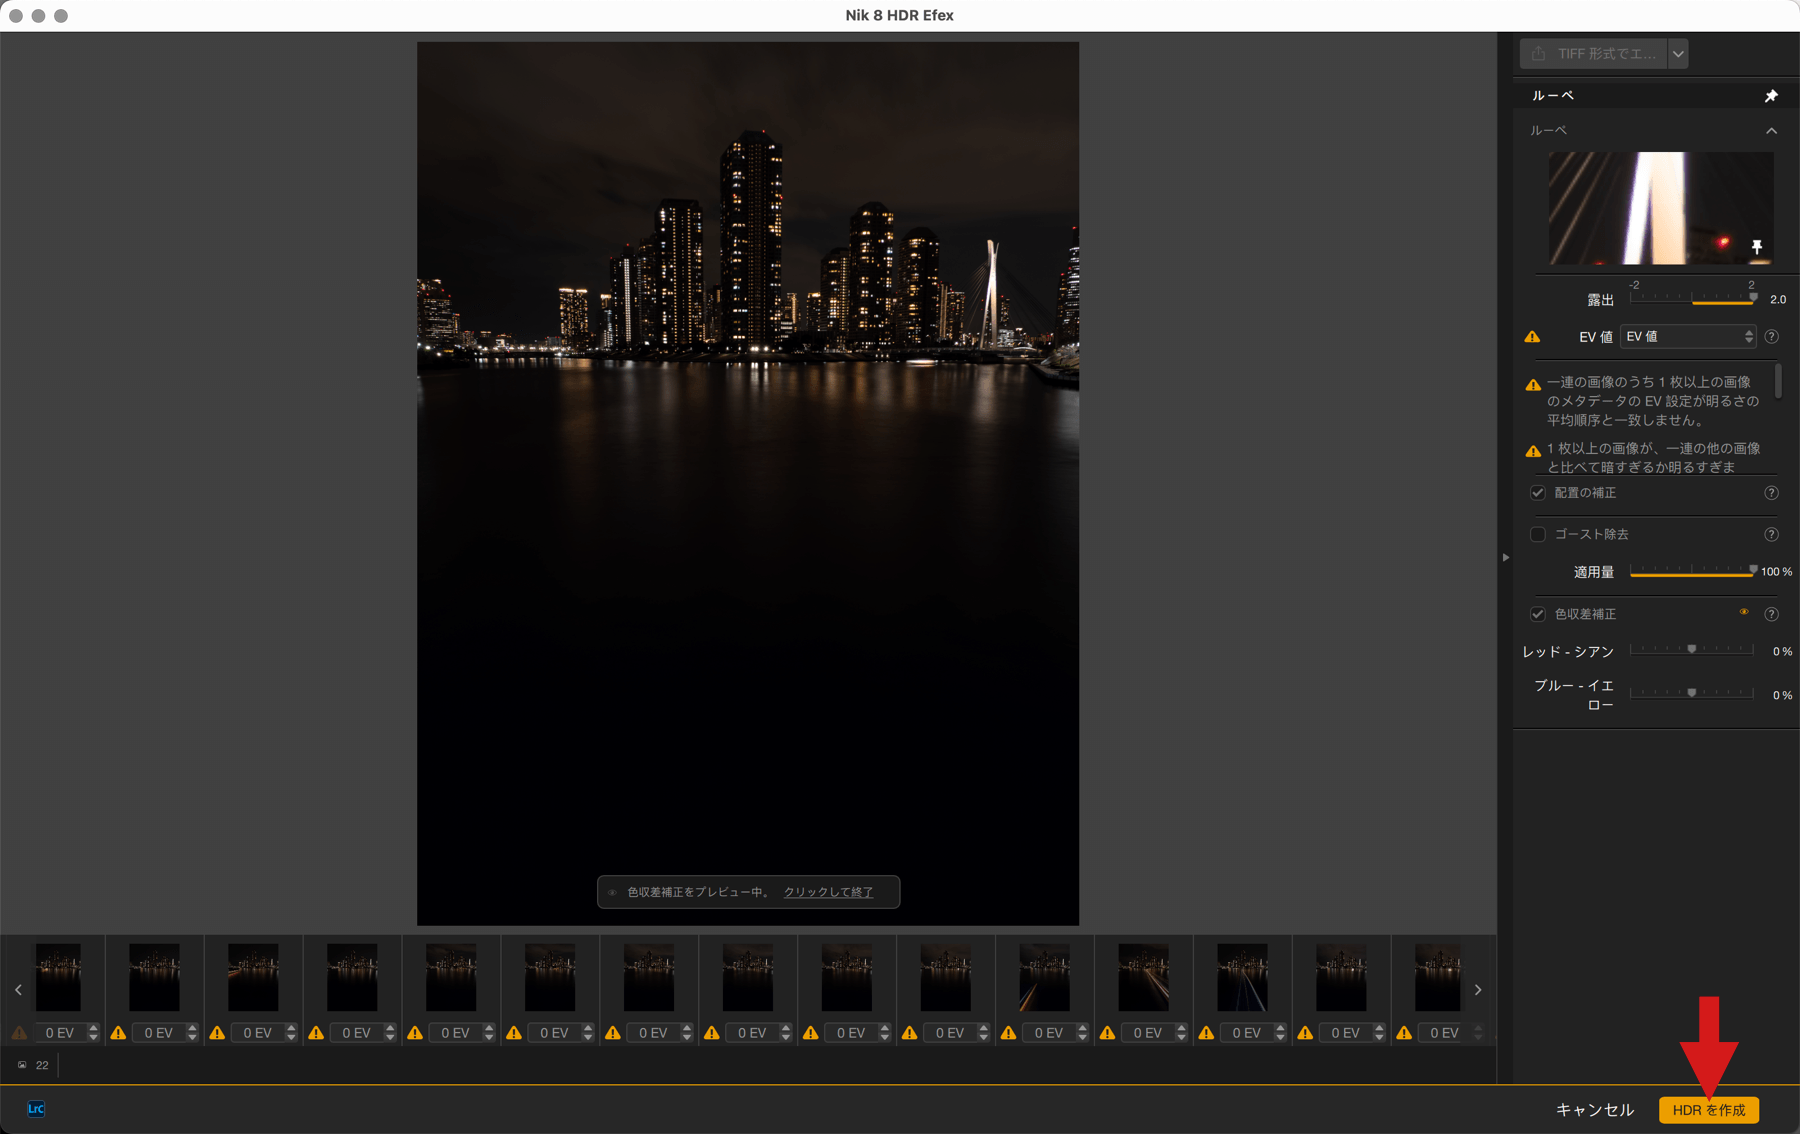
Task: Click the warning triangle left of the EV 値 label
Action: [x=1532, y=337]
